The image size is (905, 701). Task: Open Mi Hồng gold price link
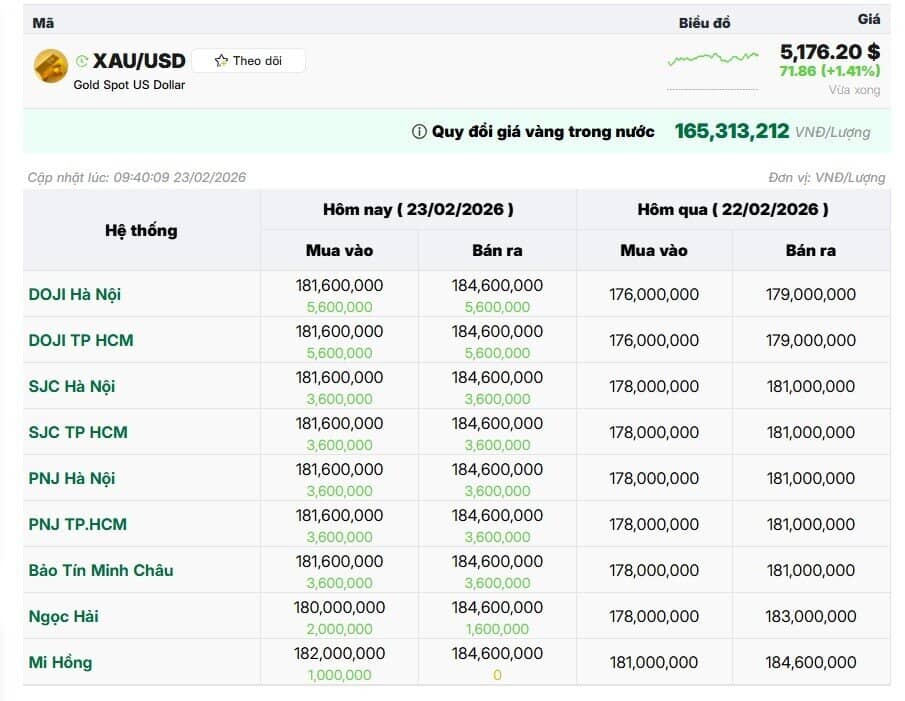coord(60,662)
